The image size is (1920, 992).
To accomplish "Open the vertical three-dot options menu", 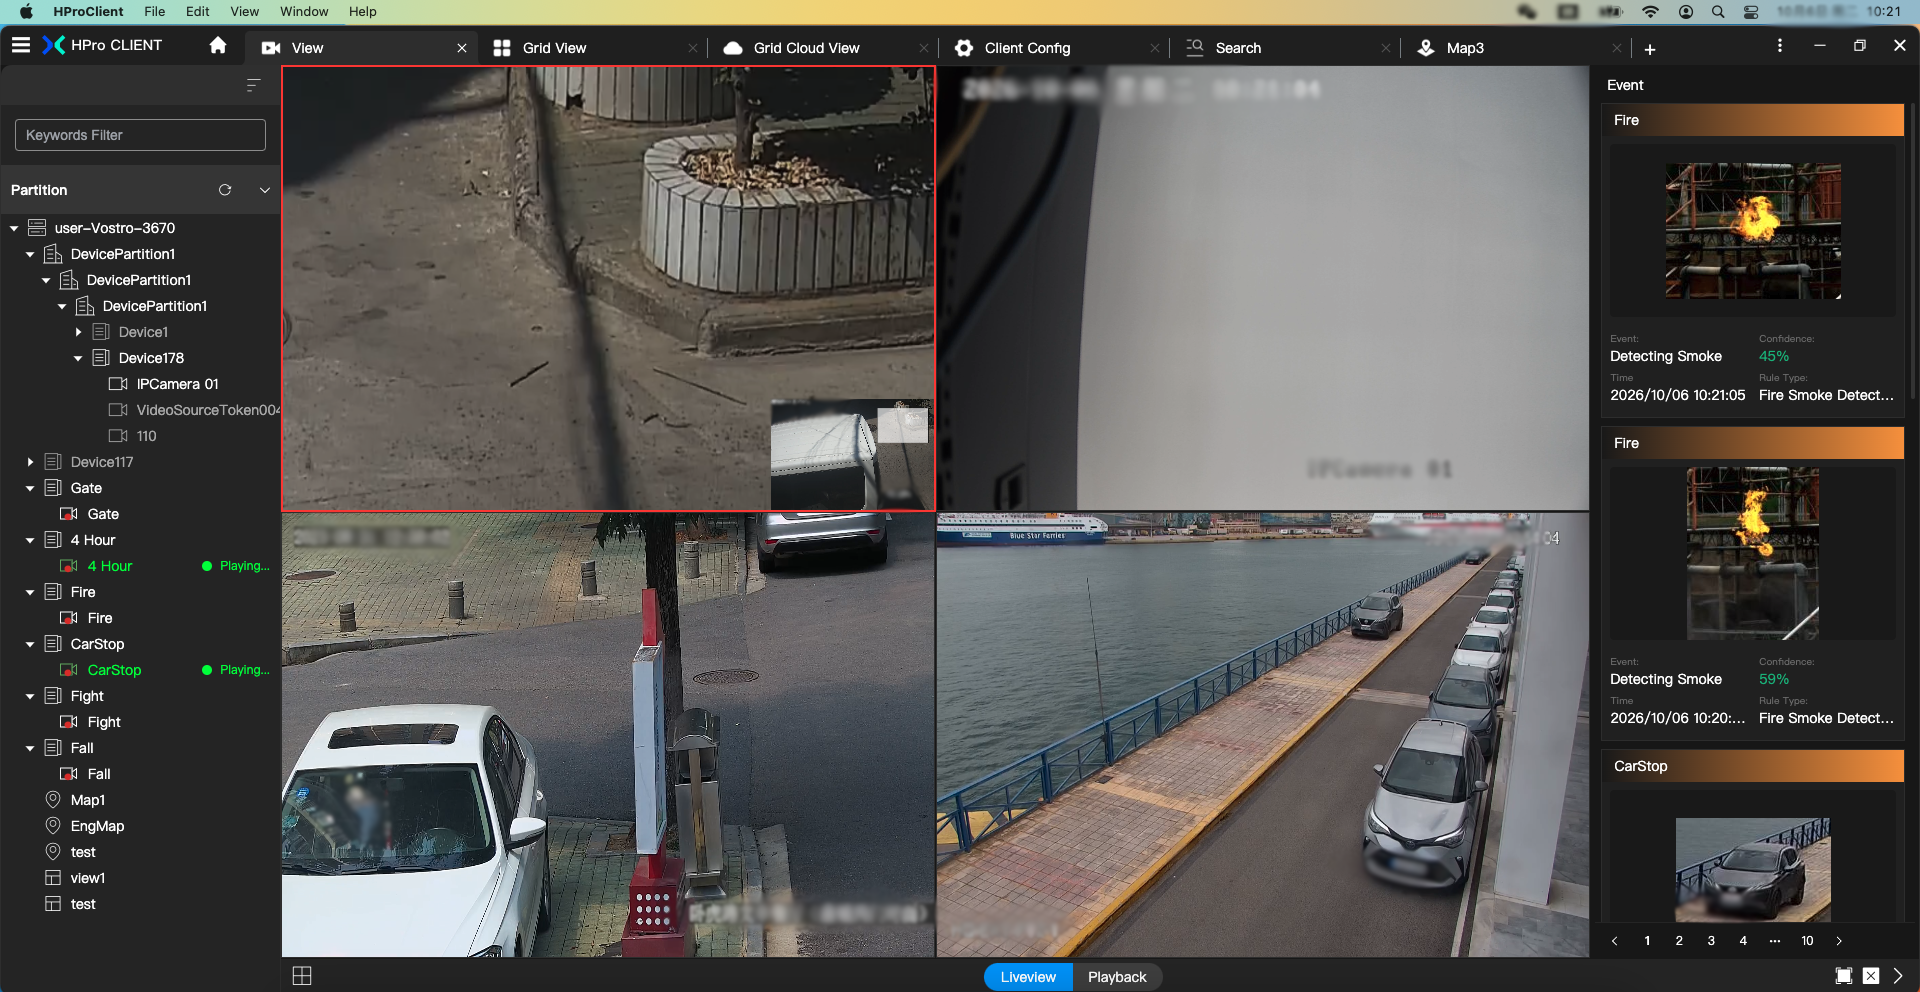I will pos(1780,46).
